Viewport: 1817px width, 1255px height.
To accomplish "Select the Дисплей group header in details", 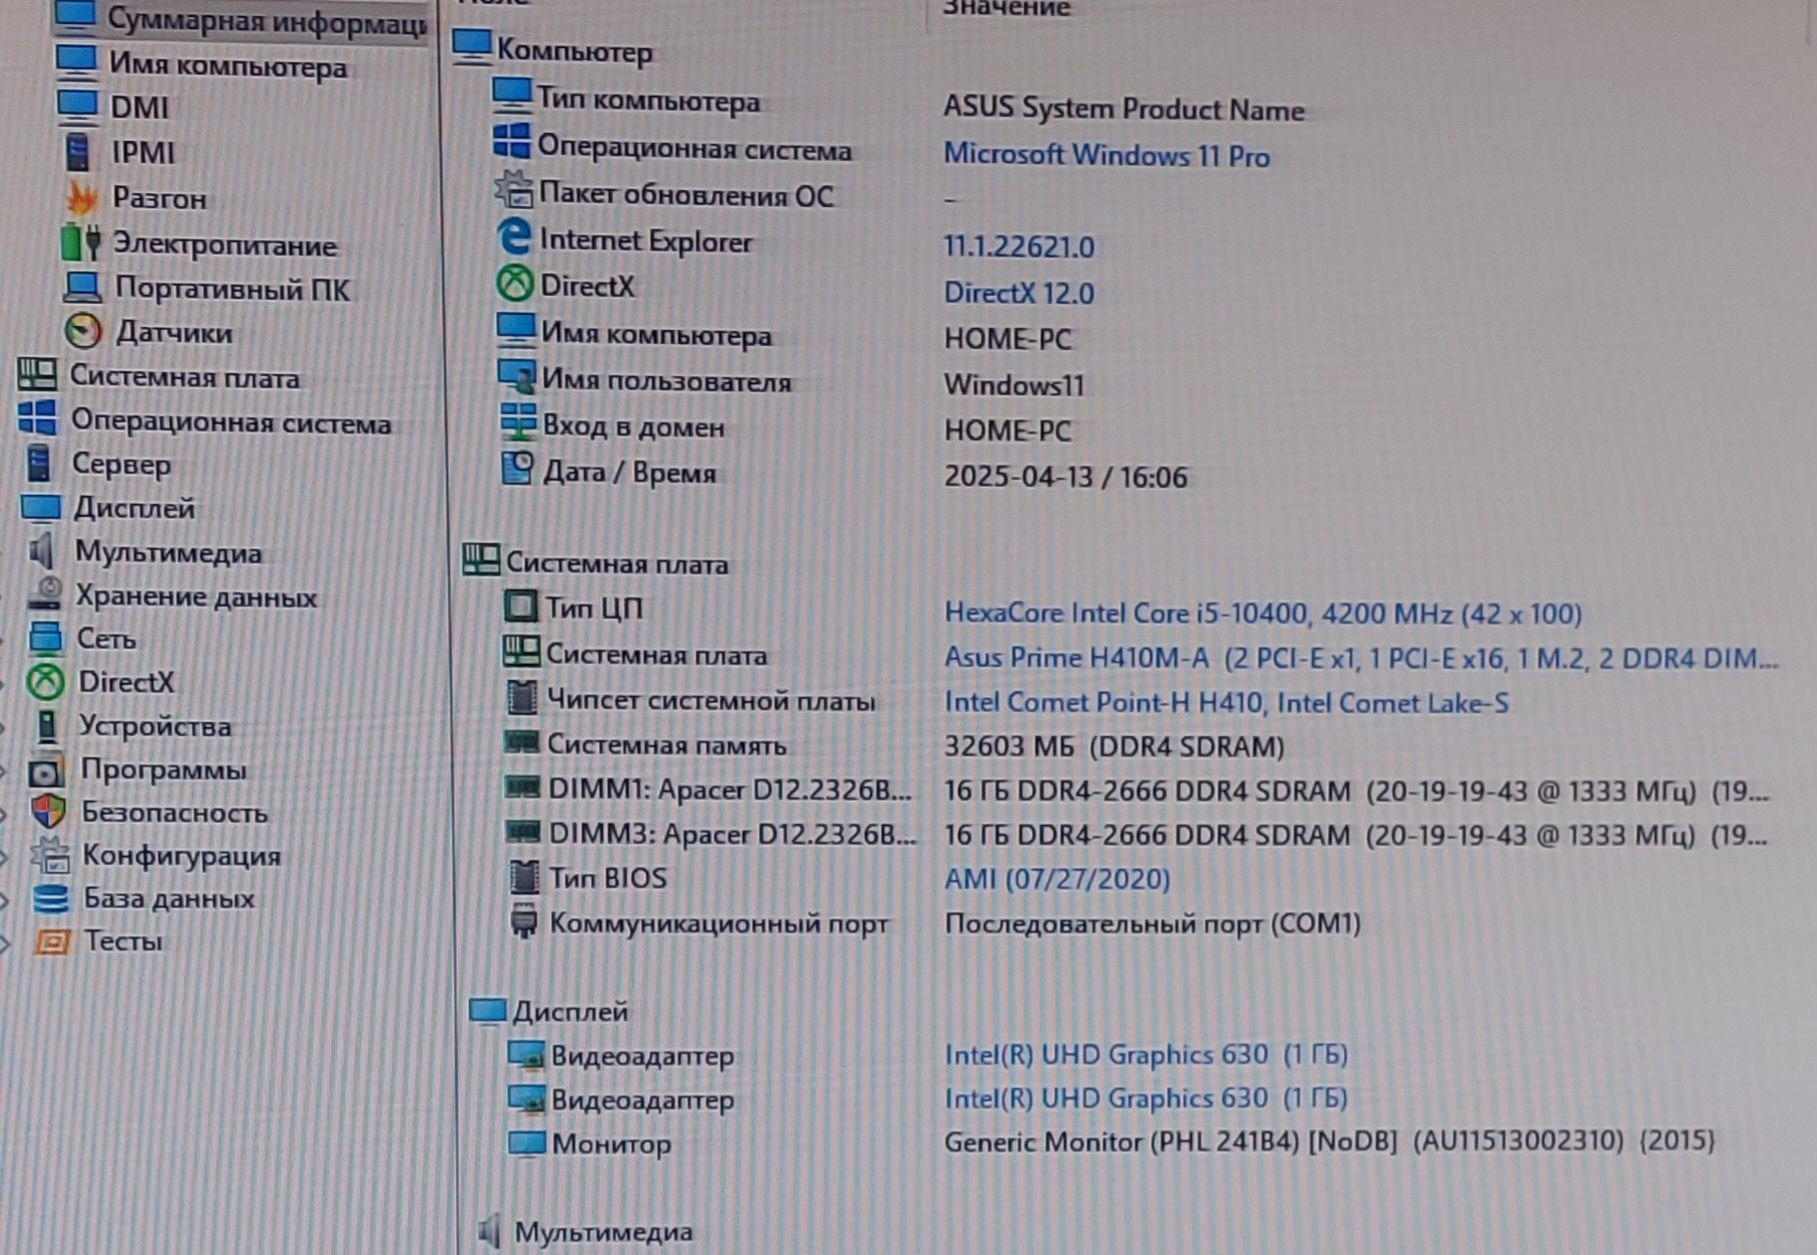I will pos(548,1011).
